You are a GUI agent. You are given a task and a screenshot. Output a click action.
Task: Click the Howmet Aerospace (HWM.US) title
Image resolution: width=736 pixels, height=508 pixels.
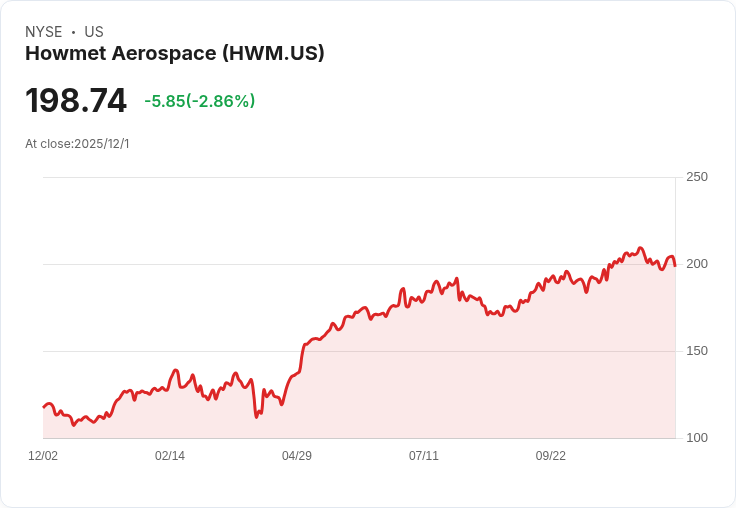click(175, 54)
